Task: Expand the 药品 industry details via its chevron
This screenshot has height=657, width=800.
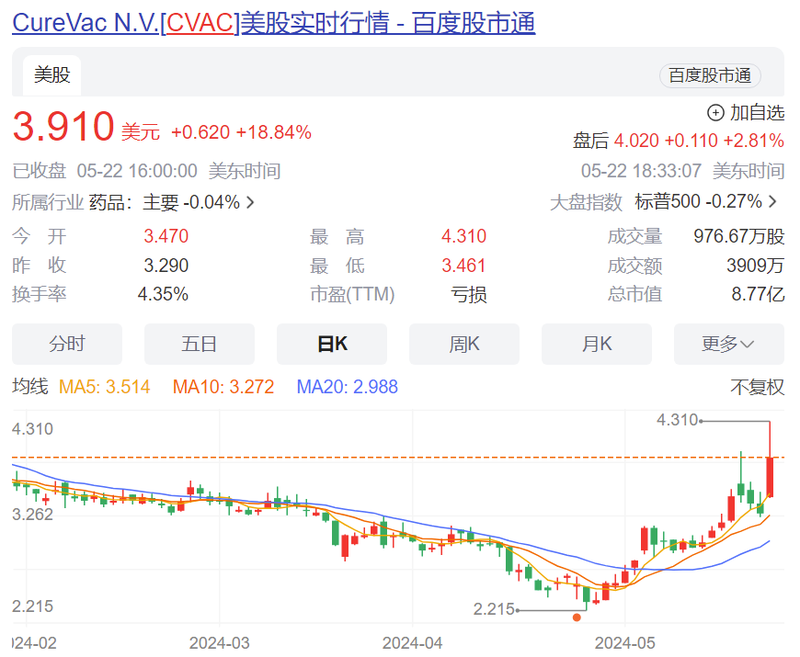Action: pos(249,201)
